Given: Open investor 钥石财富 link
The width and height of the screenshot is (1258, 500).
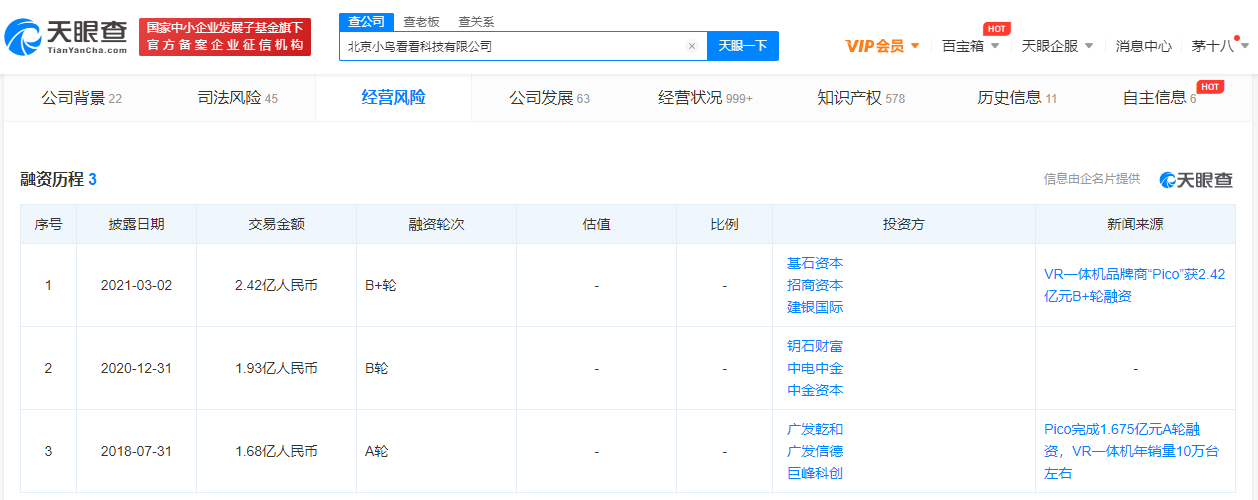Looking at the screenshot, I should coord(815,347).
